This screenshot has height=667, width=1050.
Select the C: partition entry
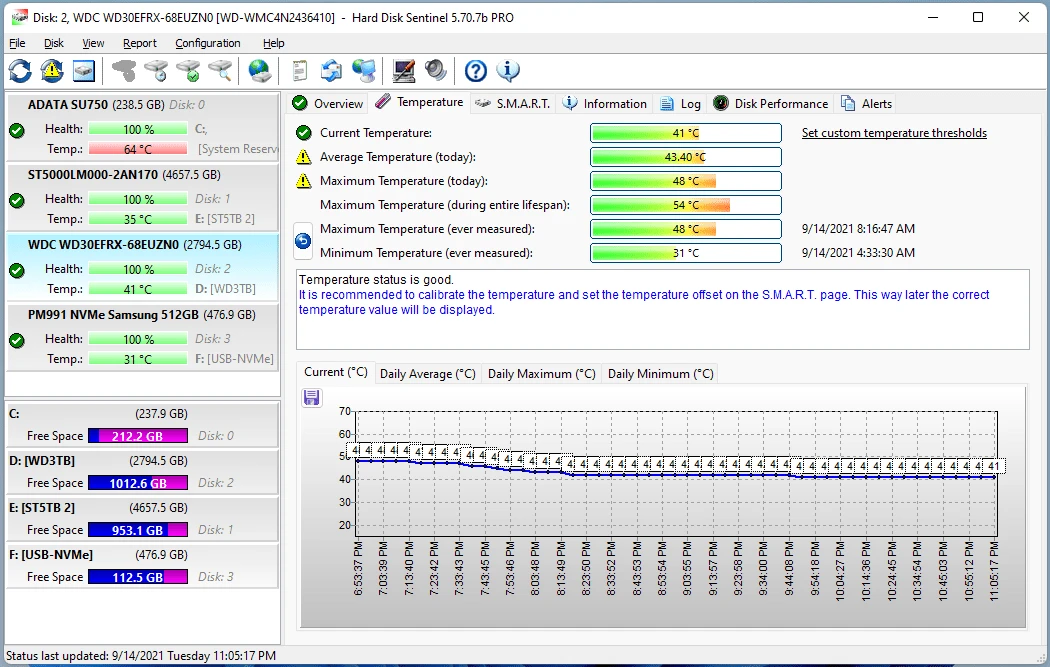(x=143, y=425)
